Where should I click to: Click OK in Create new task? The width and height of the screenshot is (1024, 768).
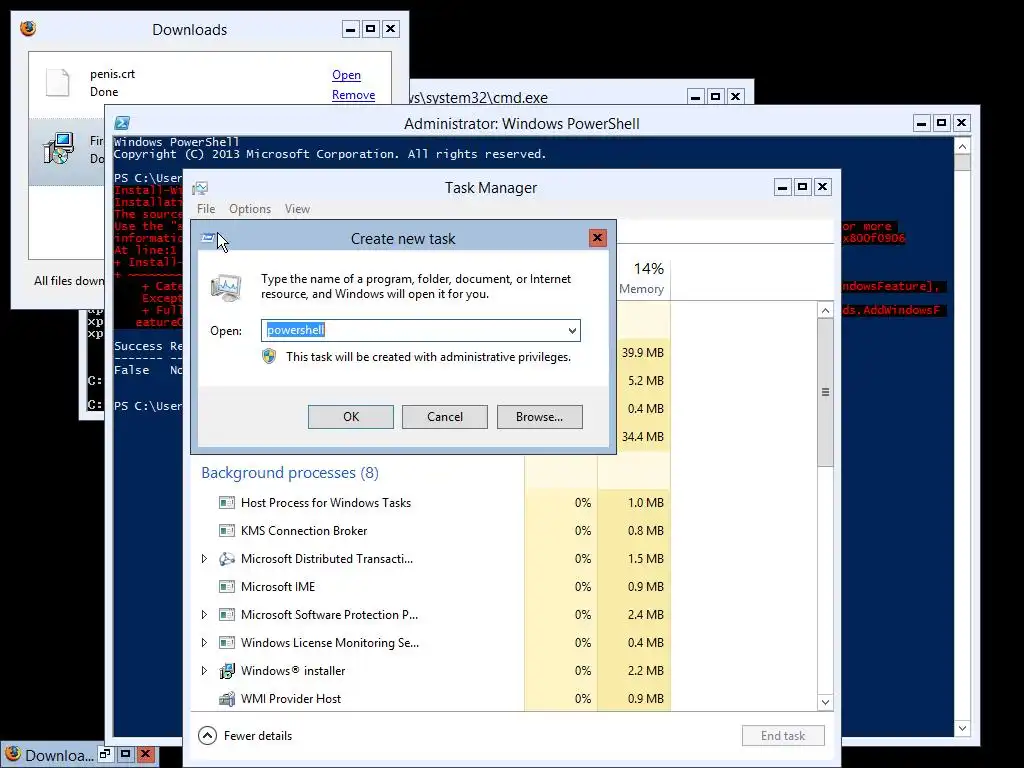coord(351,417)
